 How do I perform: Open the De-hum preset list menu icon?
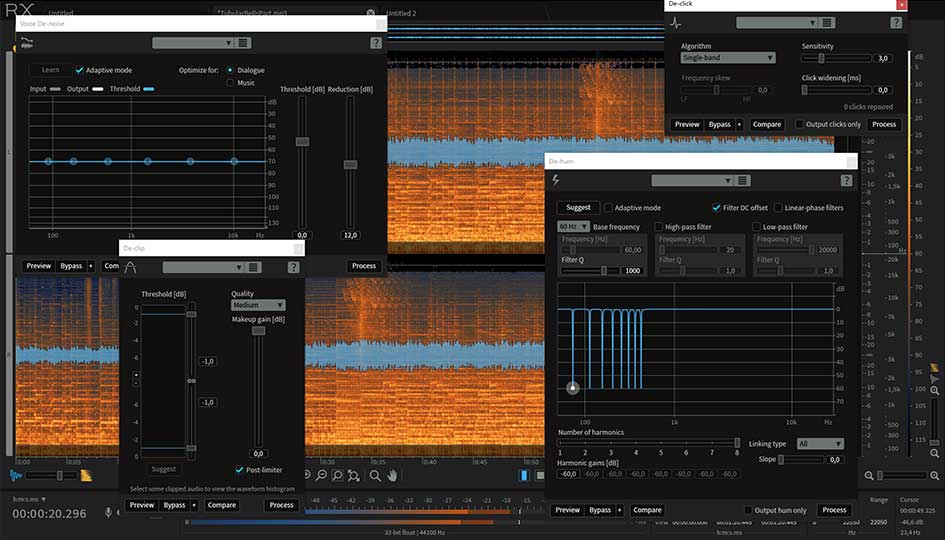(x=742, y=181)
